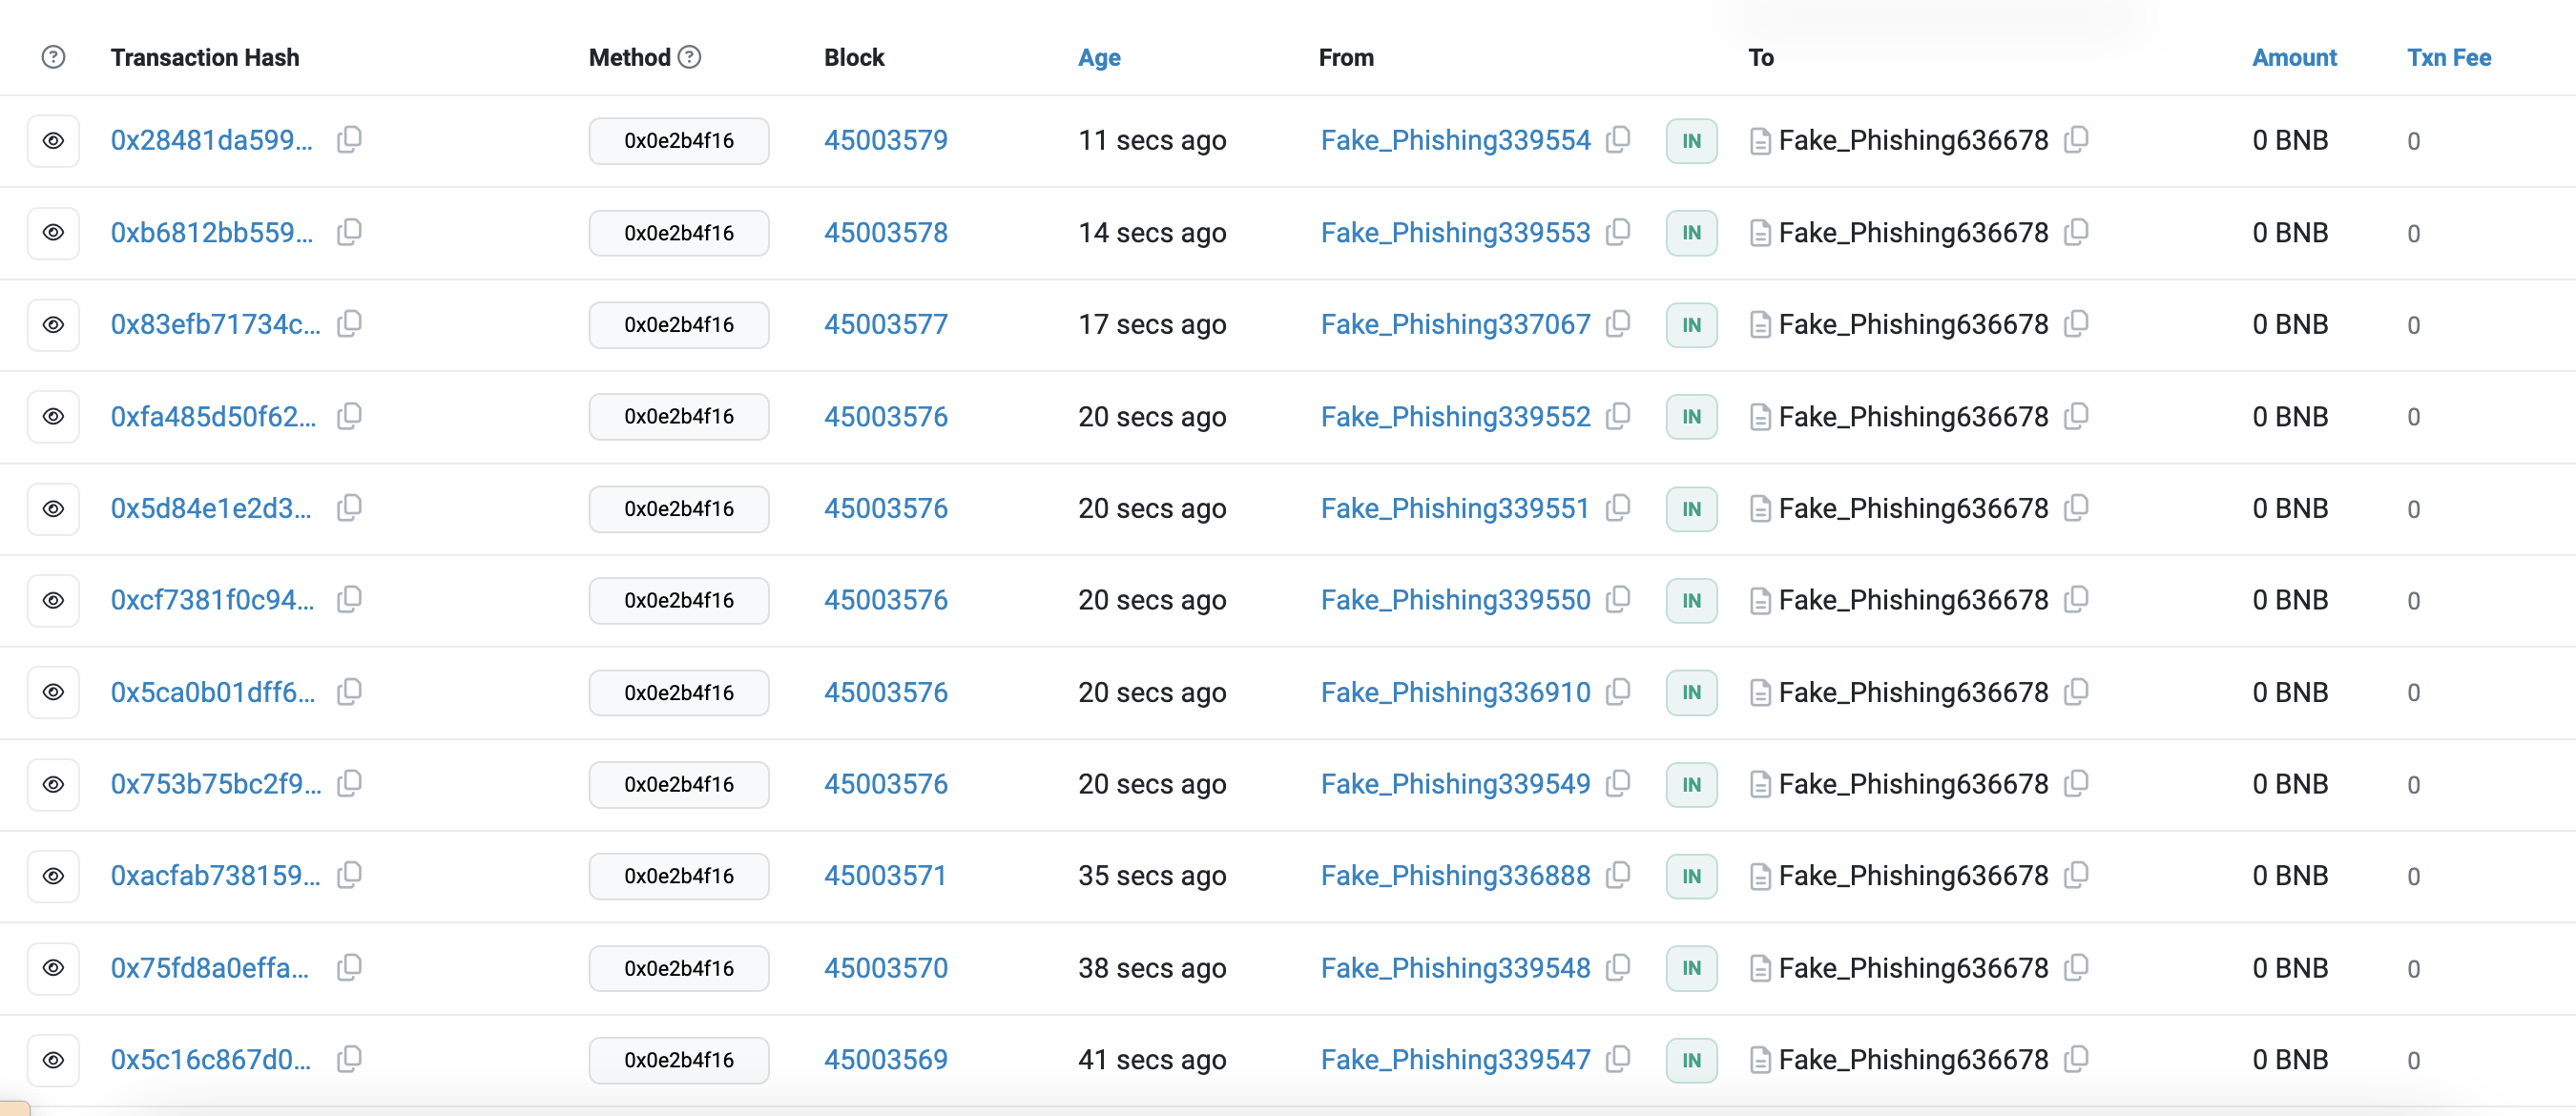Screen dimensions: 2576x1116
Task: Copy Fake_Phishing339551 sender address
Action: click(x=1618, y=508)
